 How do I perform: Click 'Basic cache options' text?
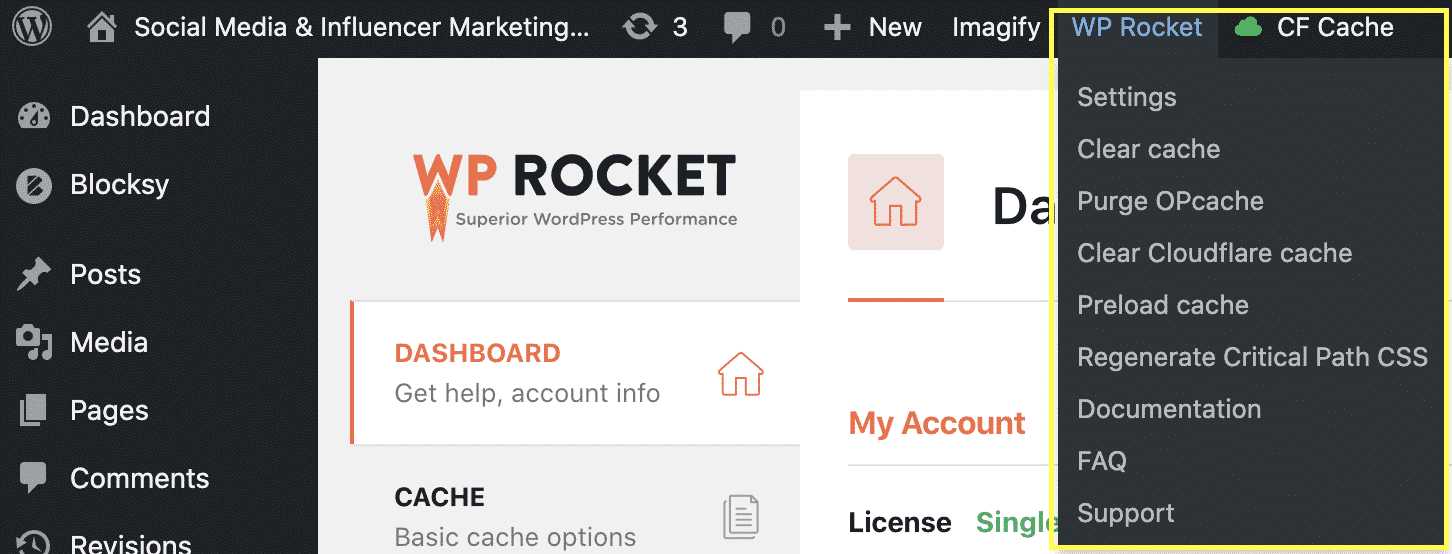[515, 537]
